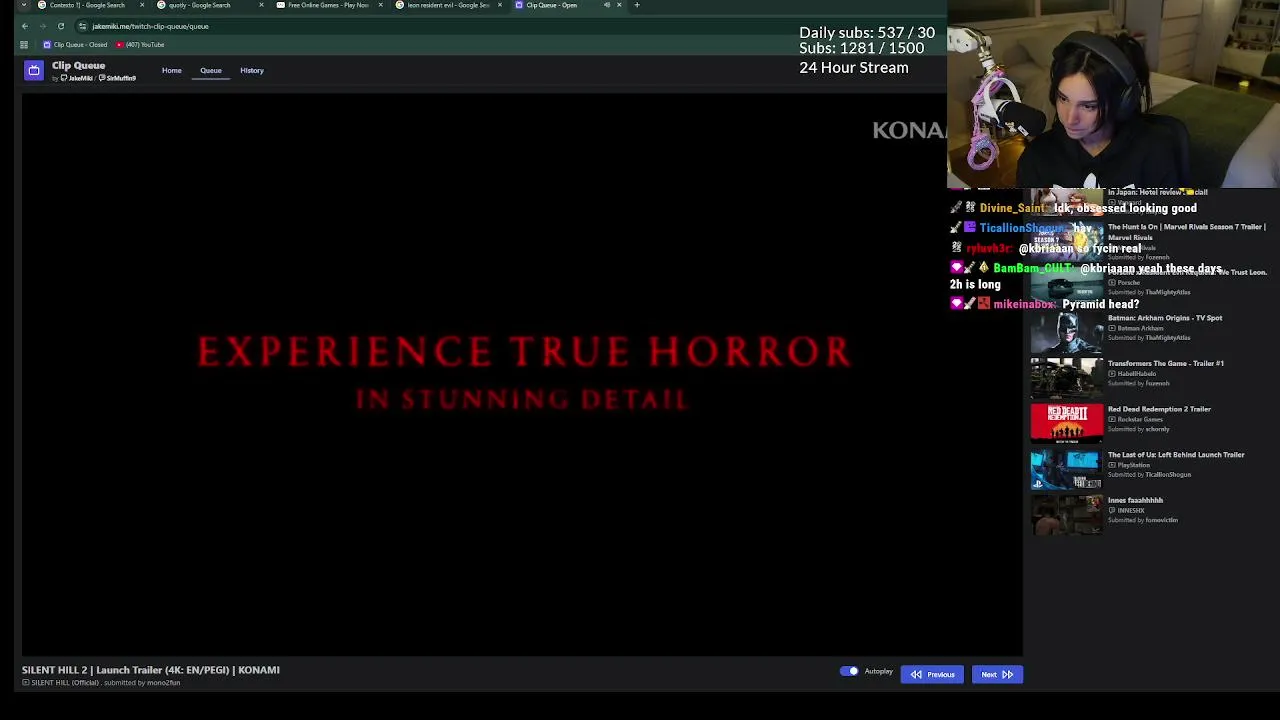Close the 'quotly - Google Search' tab
Viewport: 1280px width, 720px height.
[x=262, y=5]
